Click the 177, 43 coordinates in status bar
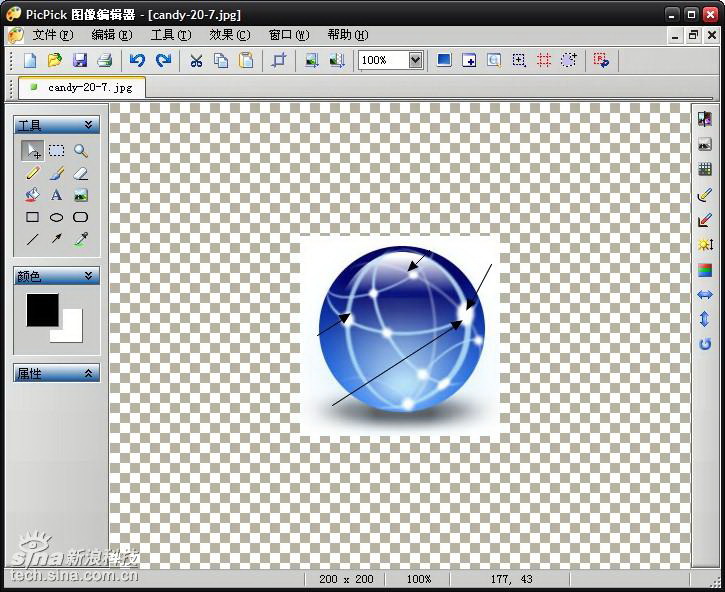 point(511,579)
